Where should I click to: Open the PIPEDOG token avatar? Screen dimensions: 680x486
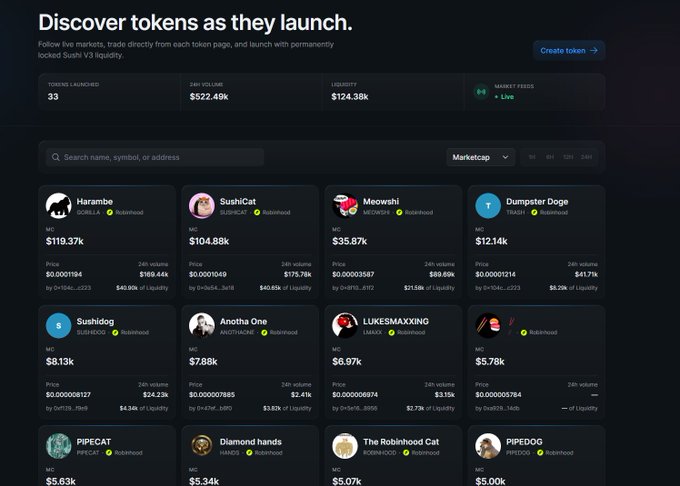pos(488,446)
